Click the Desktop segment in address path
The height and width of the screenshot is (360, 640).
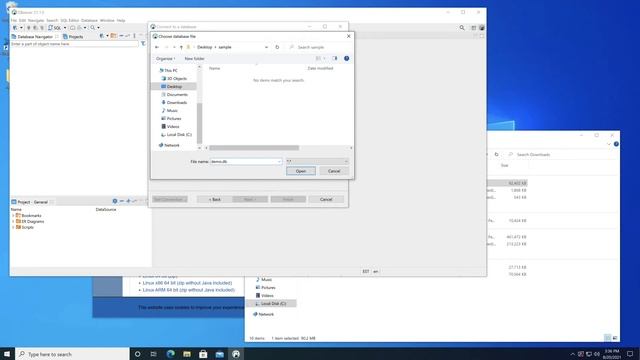point(204,47)
